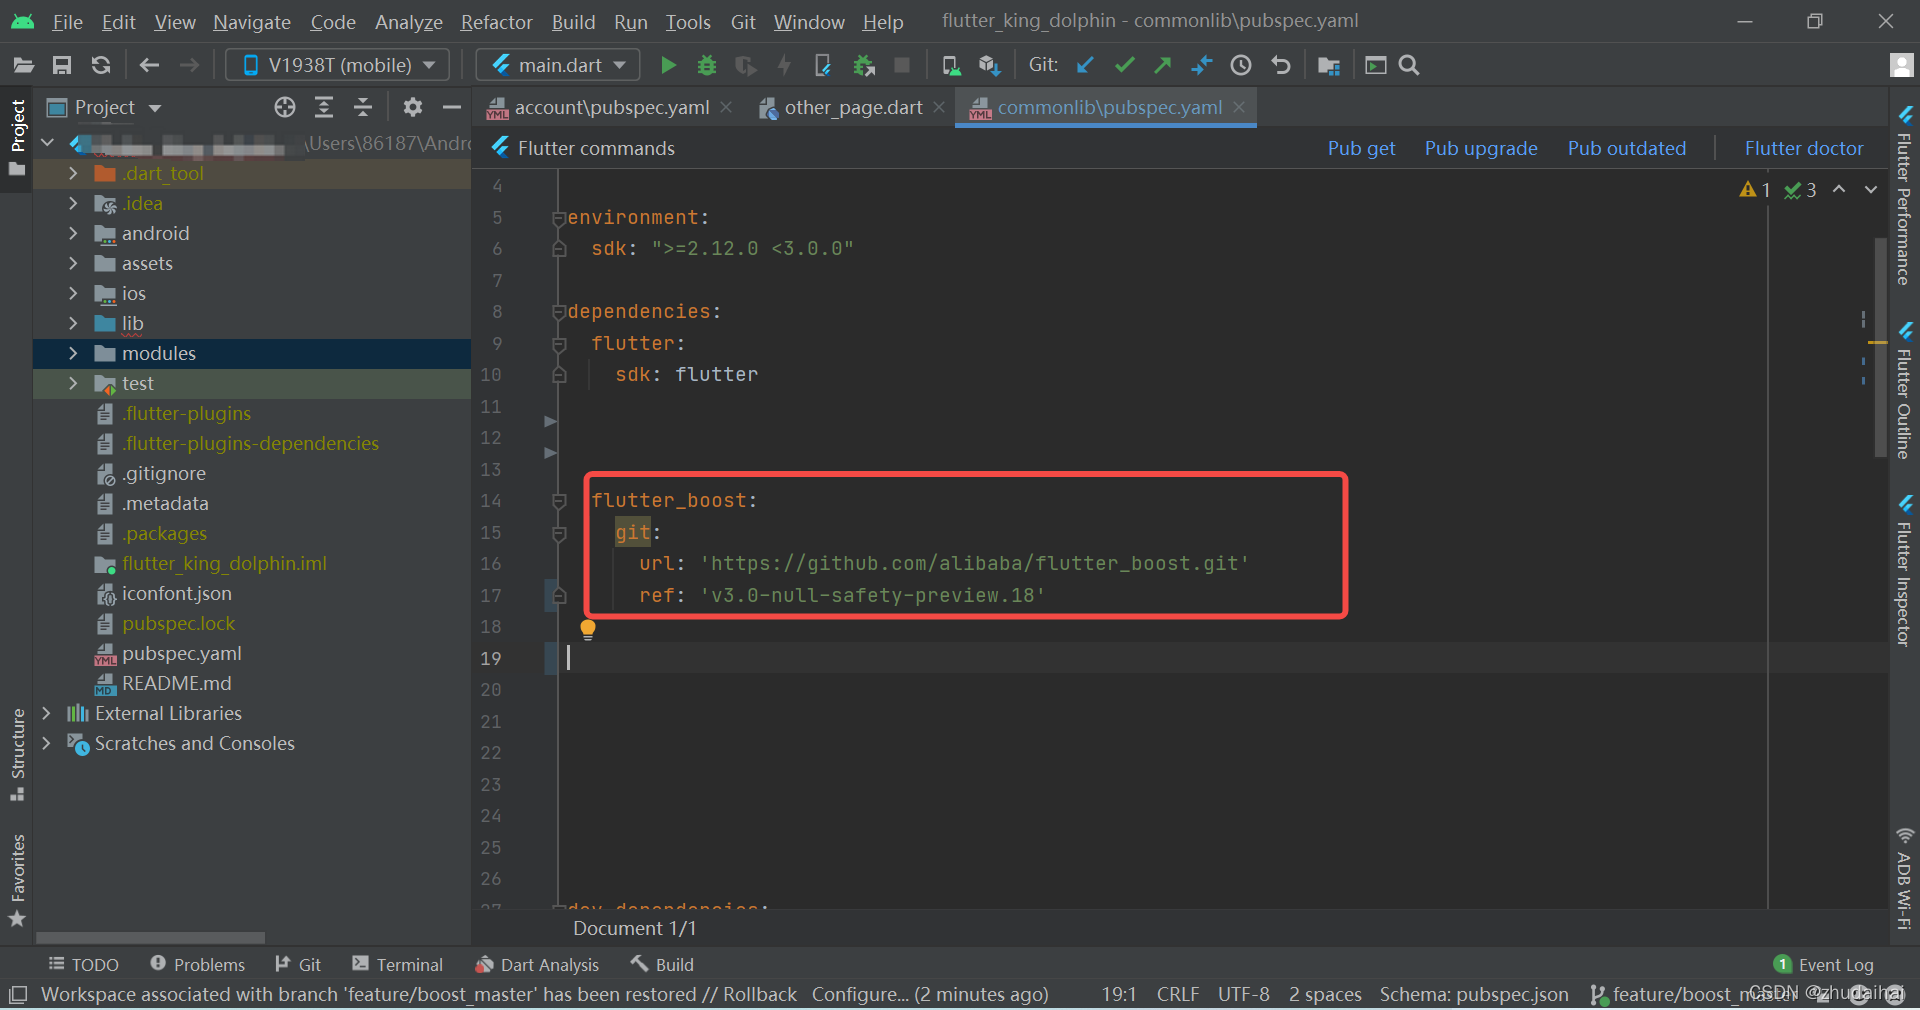Expand the lib folder
The image size is (1920, 1010).
pyautogui.click(x=73, y=323)
